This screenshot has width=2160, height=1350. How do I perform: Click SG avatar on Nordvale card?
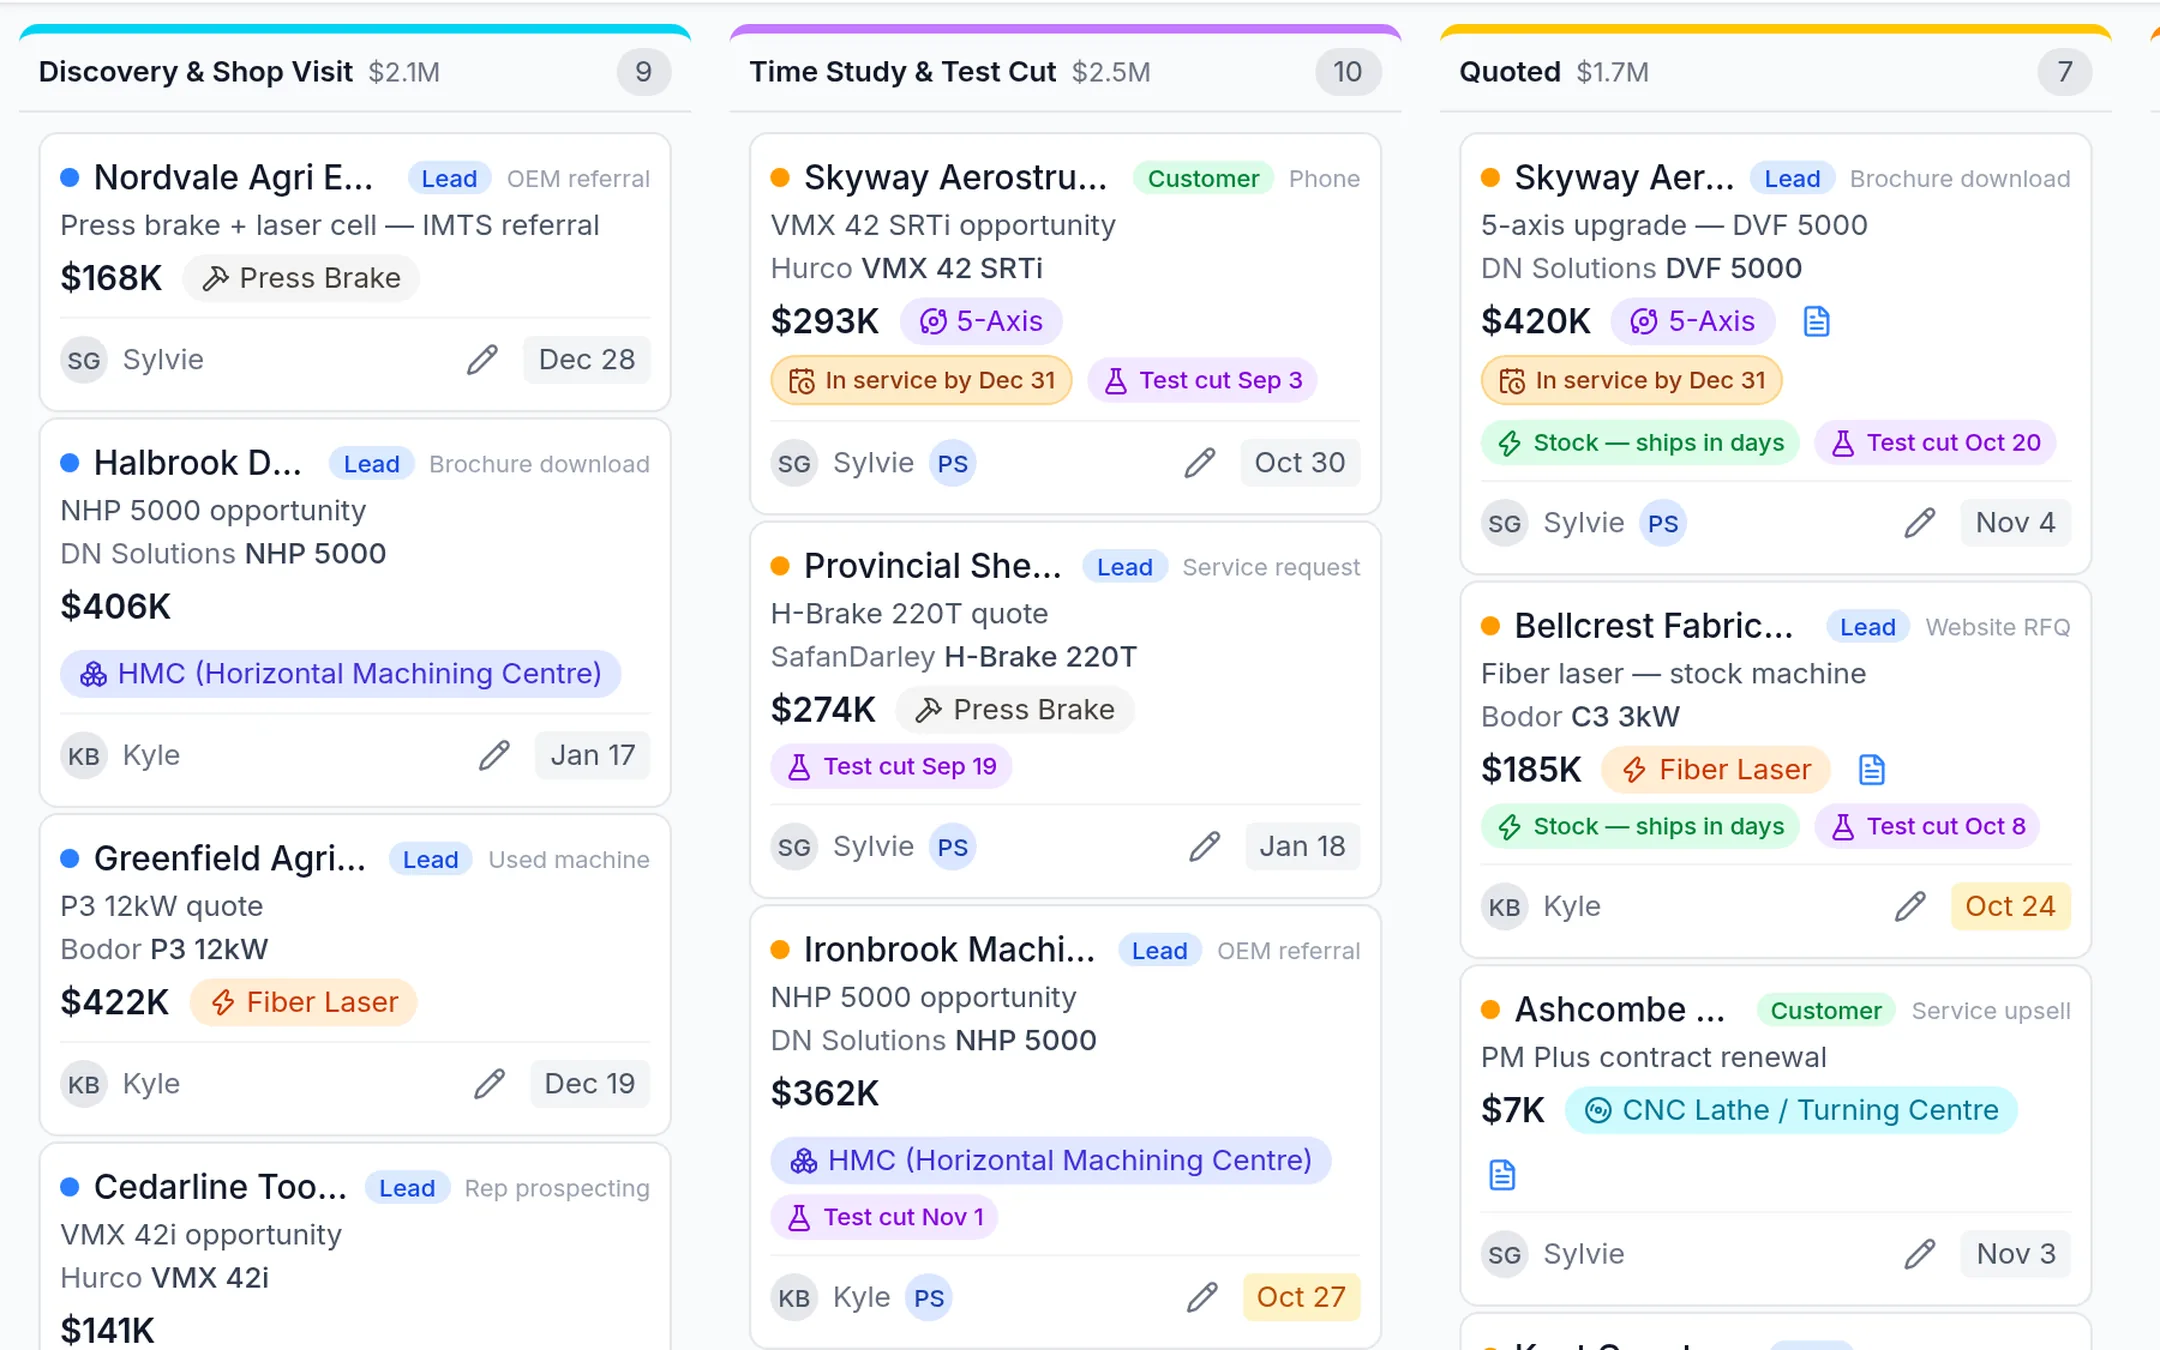point(84,360)
